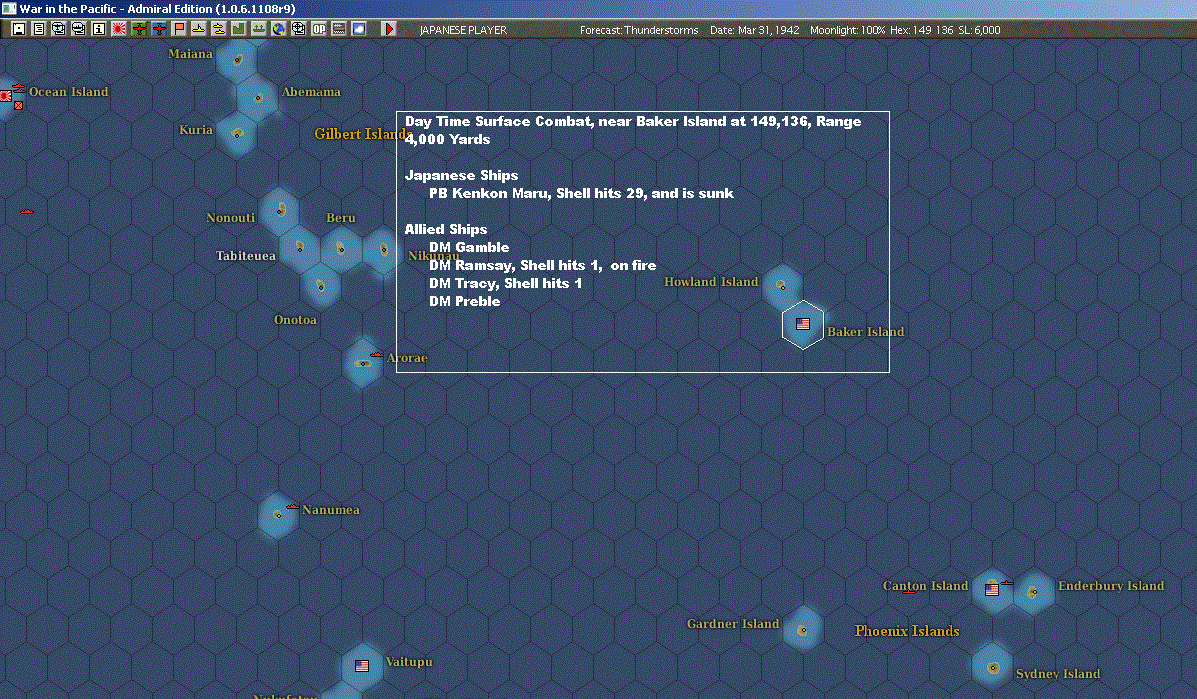
Task: Click the 'Hex: 149 136' coordinates text
Action: pyautogui.click(x=921, y=30)
